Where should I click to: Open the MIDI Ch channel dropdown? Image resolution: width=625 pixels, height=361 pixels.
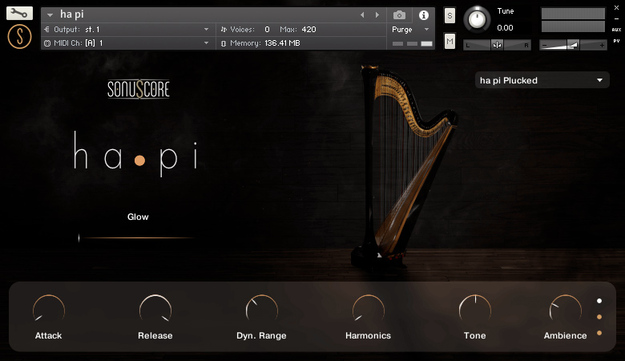(127, 43)
